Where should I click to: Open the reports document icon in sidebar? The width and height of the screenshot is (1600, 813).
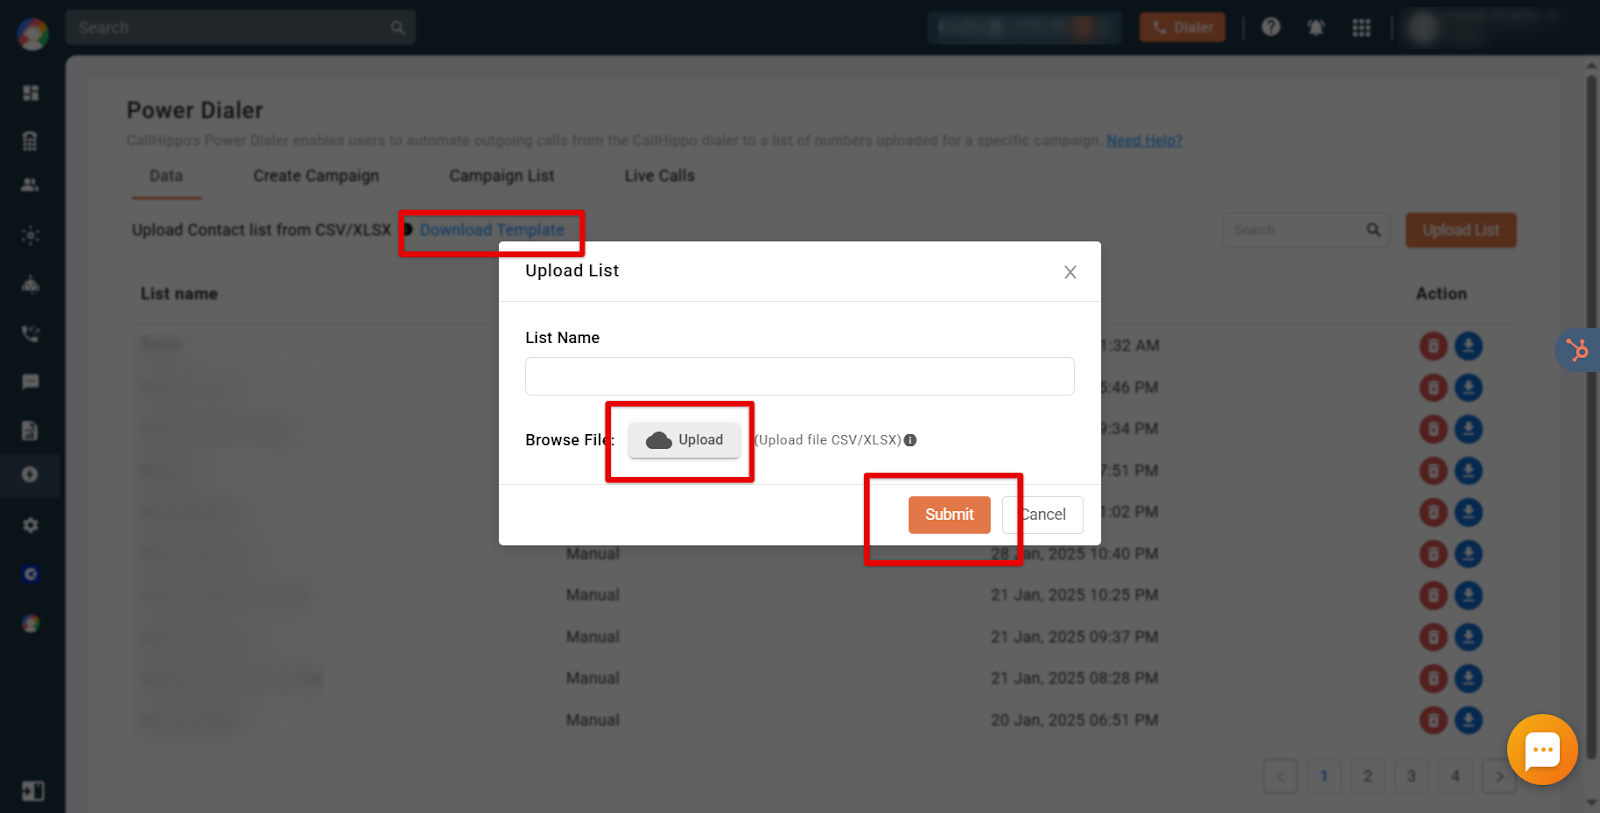coord(30,431)
